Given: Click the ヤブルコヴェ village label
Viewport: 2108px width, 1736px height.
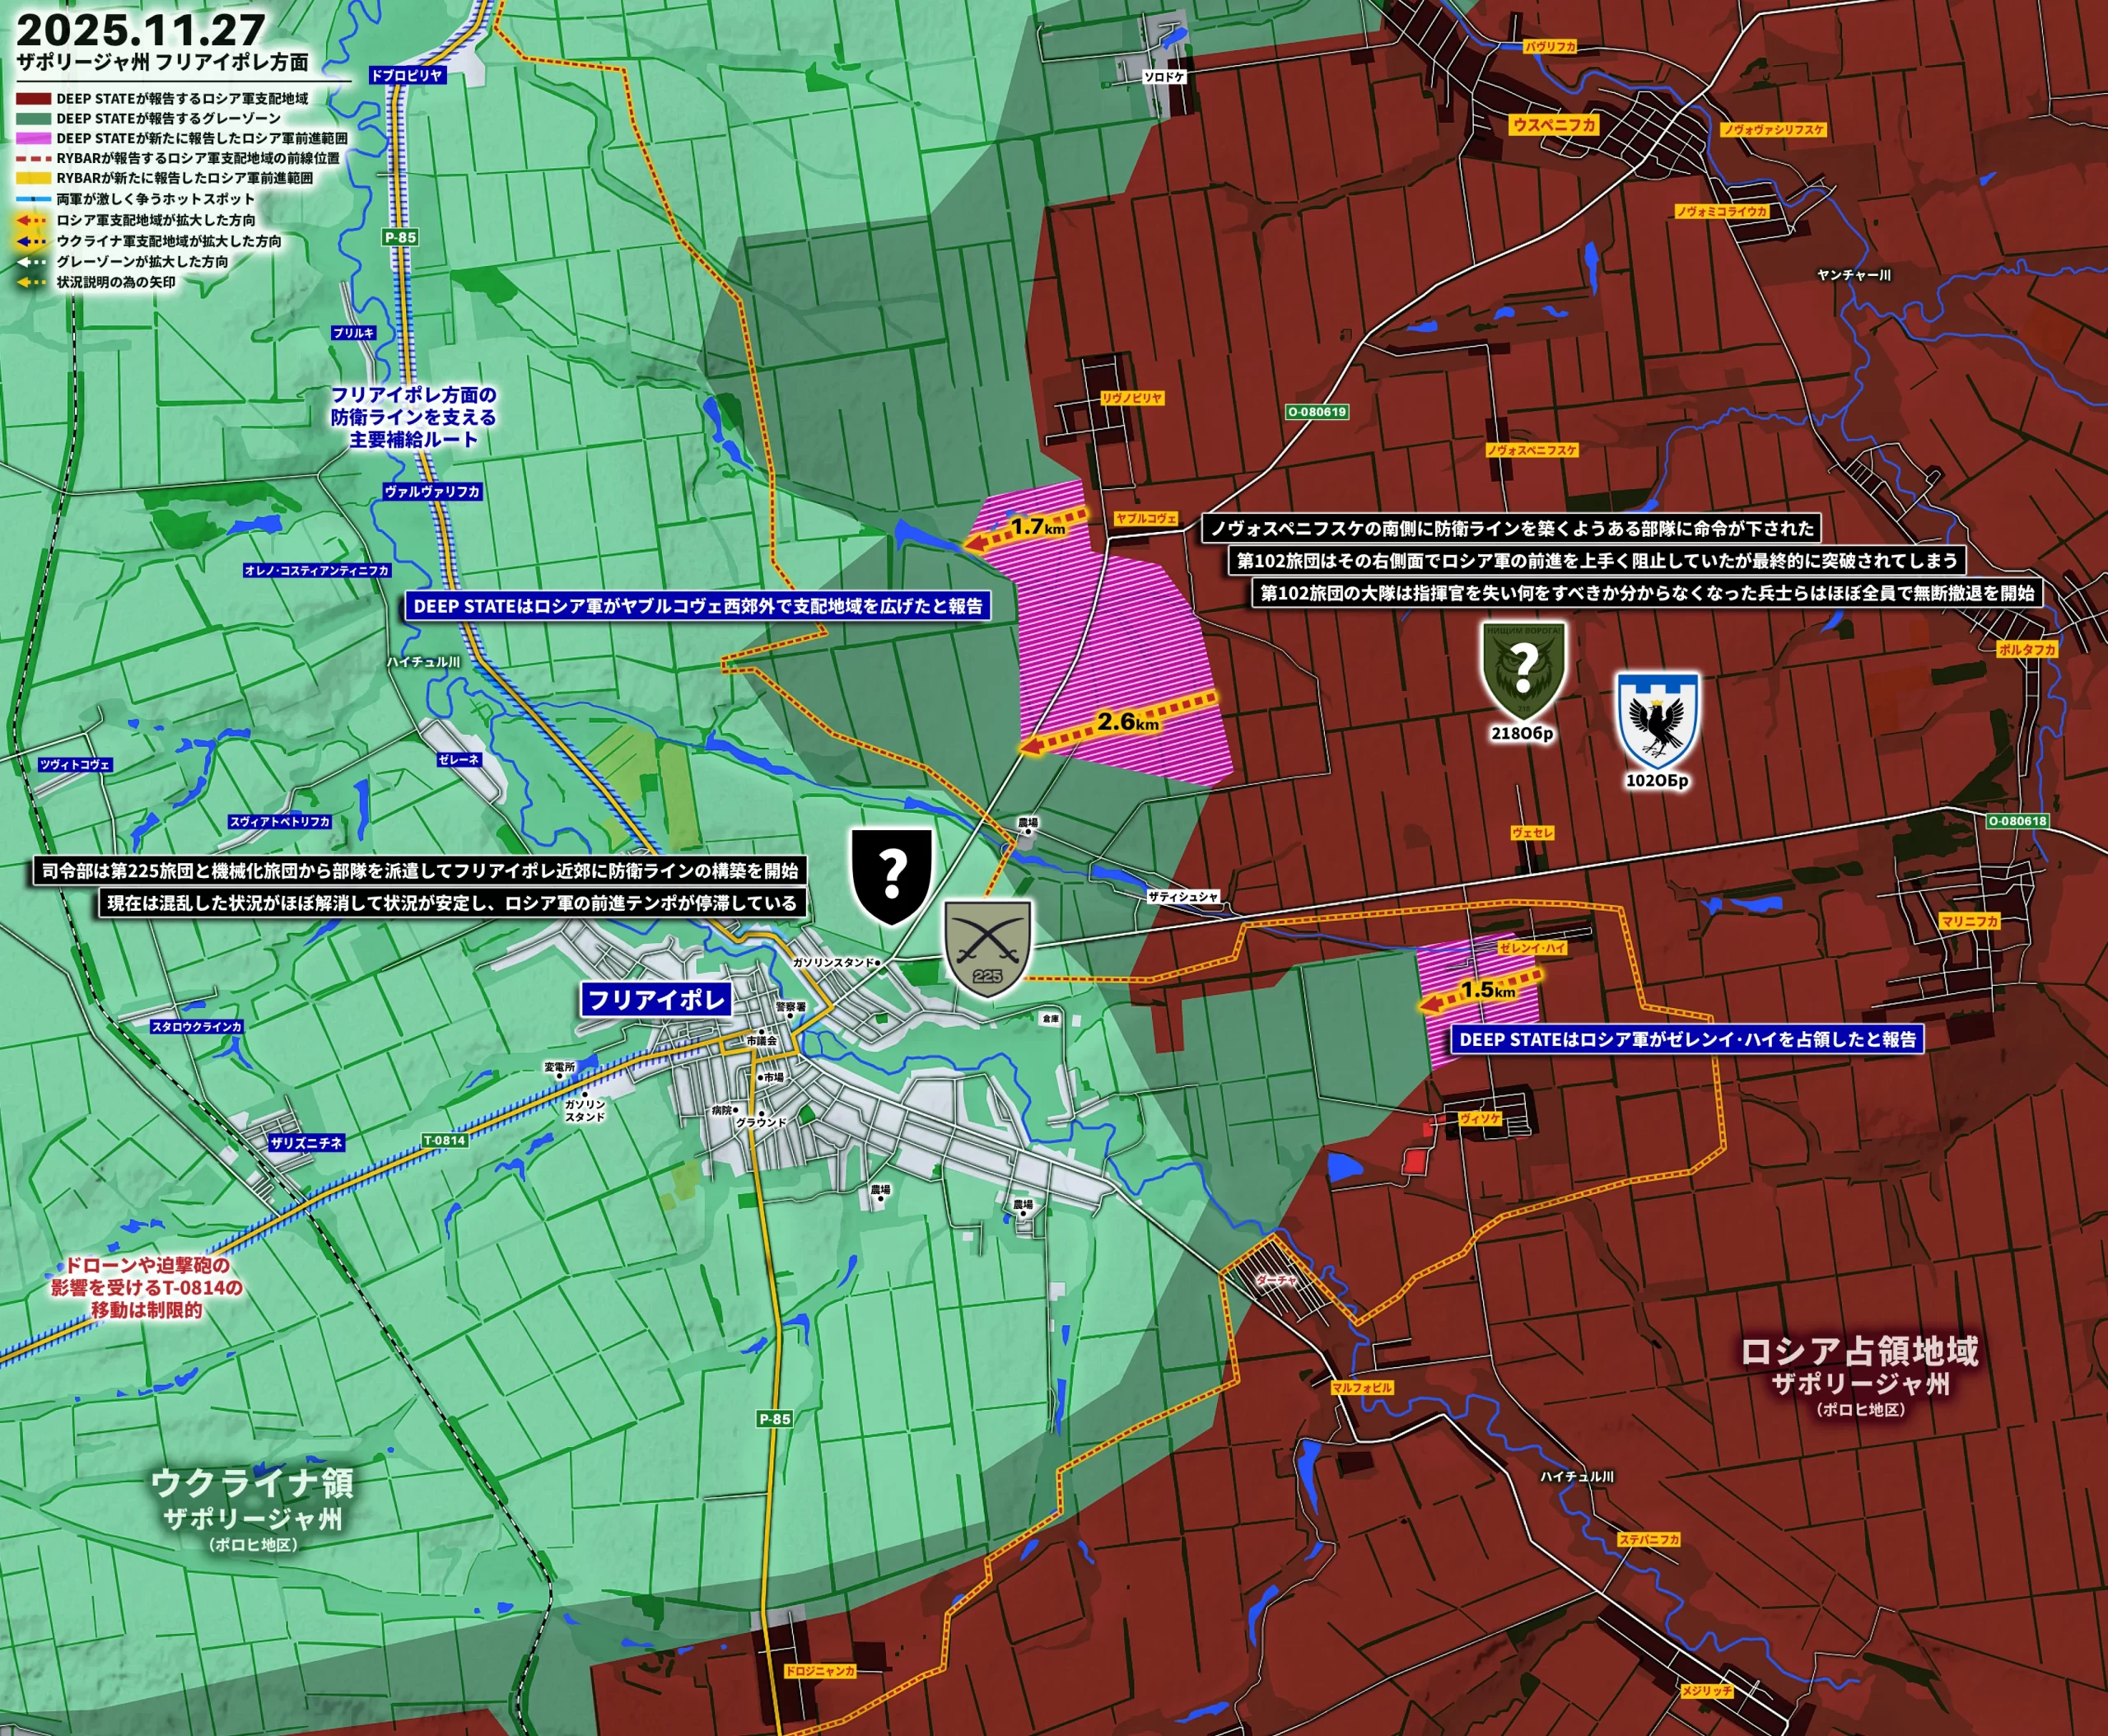Looking at the screenshot, I should 1146,518.
